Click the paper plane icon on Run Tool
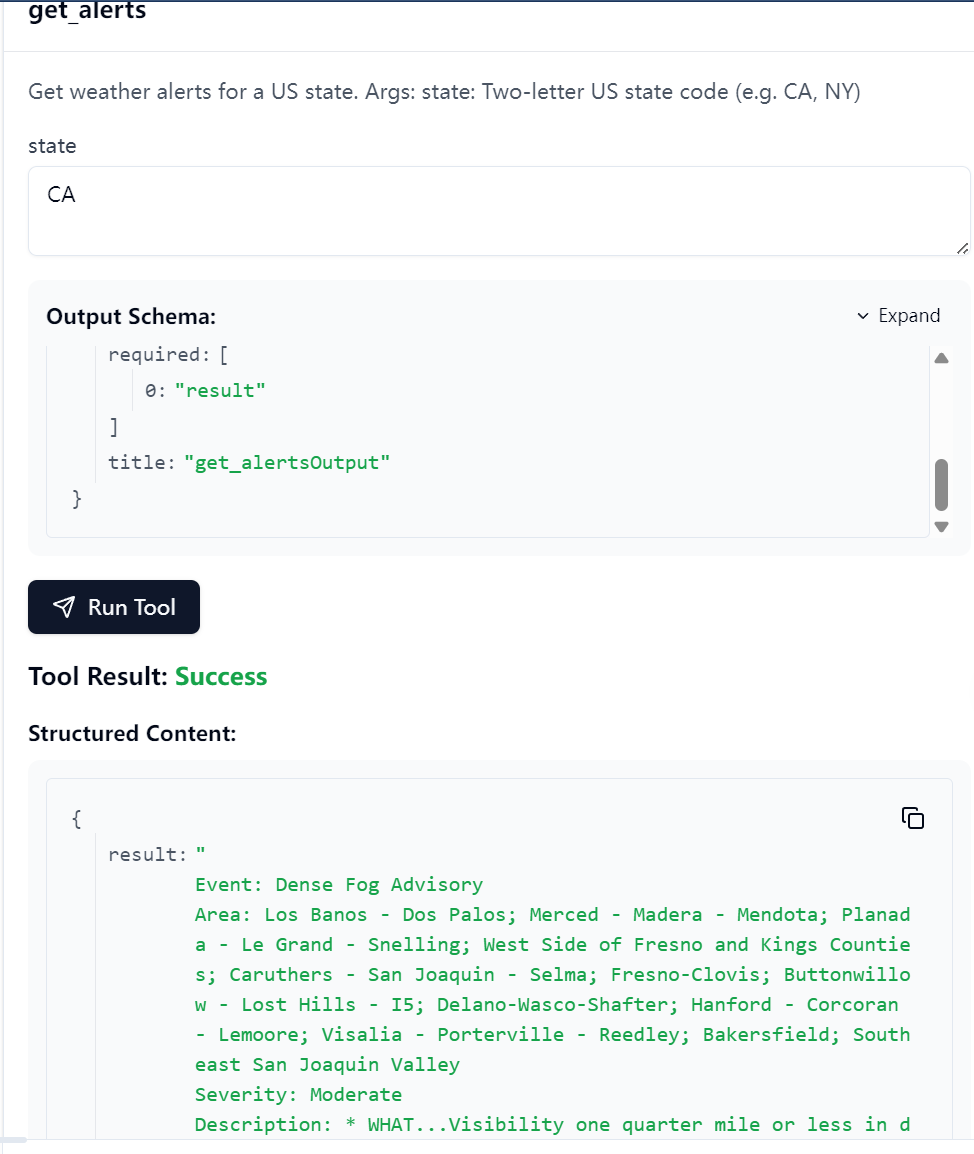 (64, 607)
